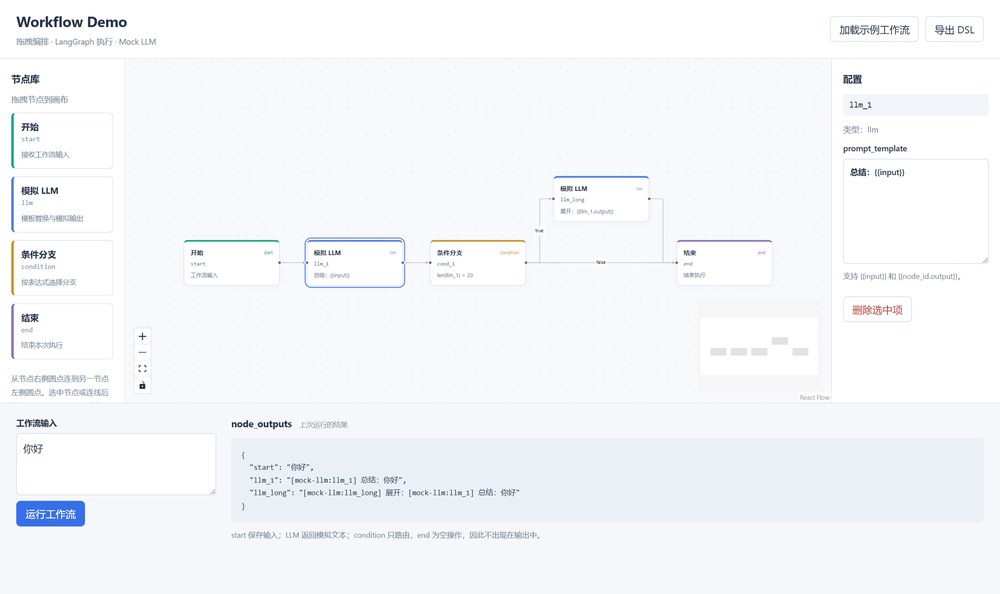The height and width of the screenshot is (594, 1000).
Task: Click the 节点库 heading
Action: (26, 79)
